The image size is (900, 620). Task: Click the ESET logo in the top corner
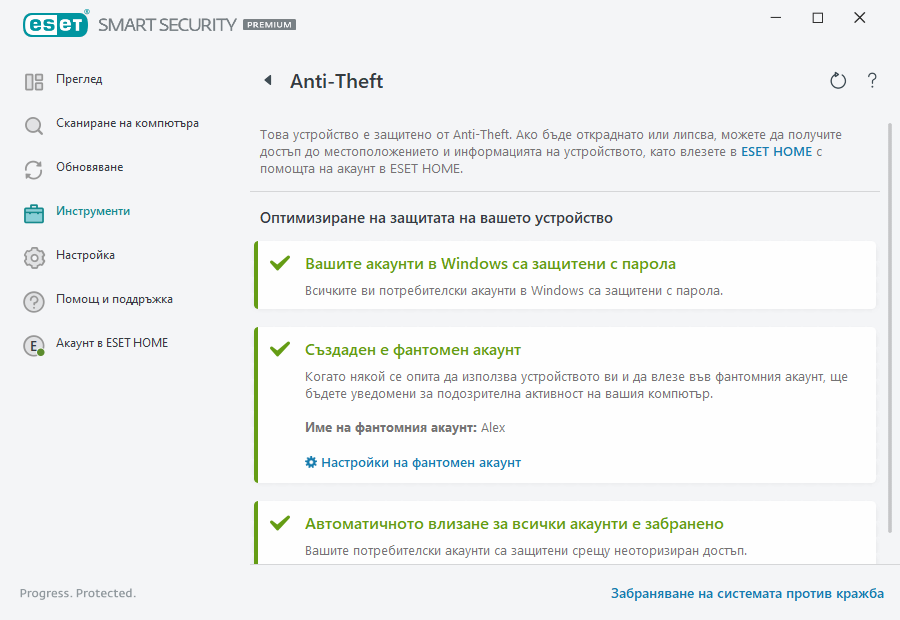(x=55, y=24)
